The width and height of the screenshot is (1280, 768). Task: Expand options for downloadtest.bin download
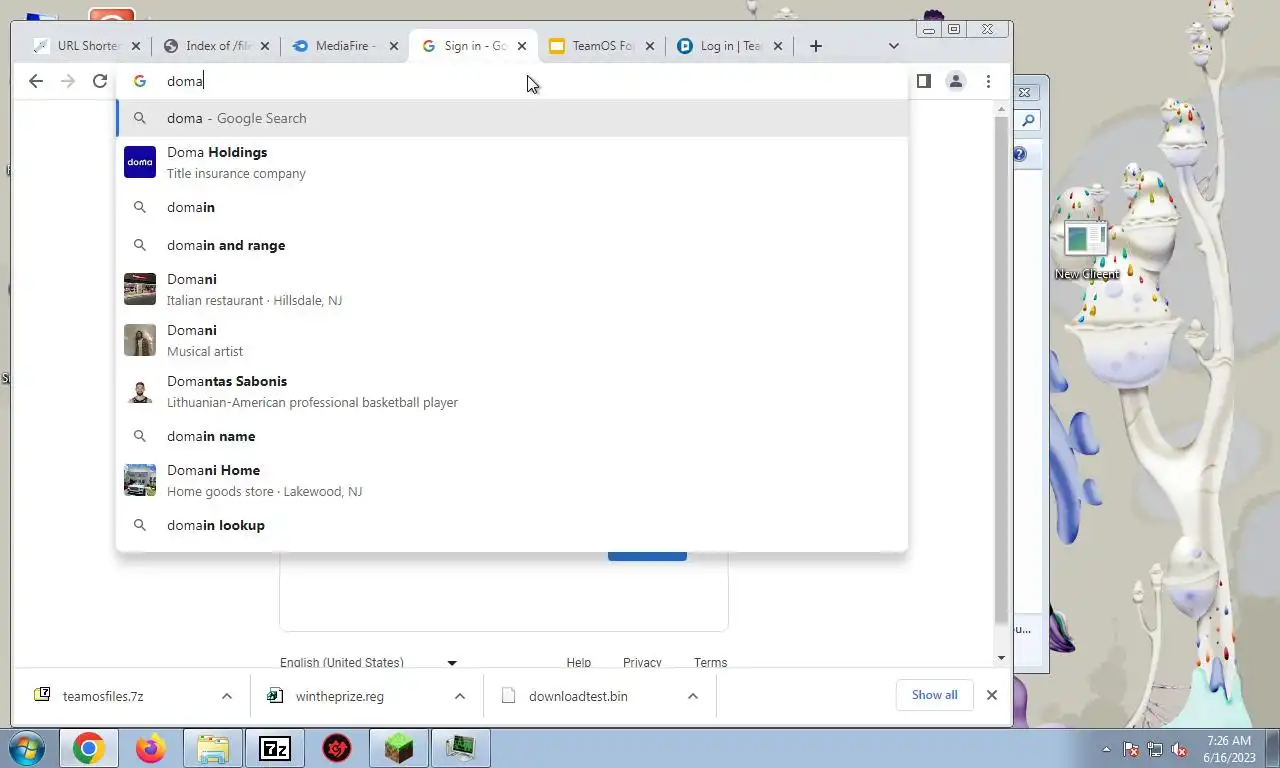click(693, 696)
